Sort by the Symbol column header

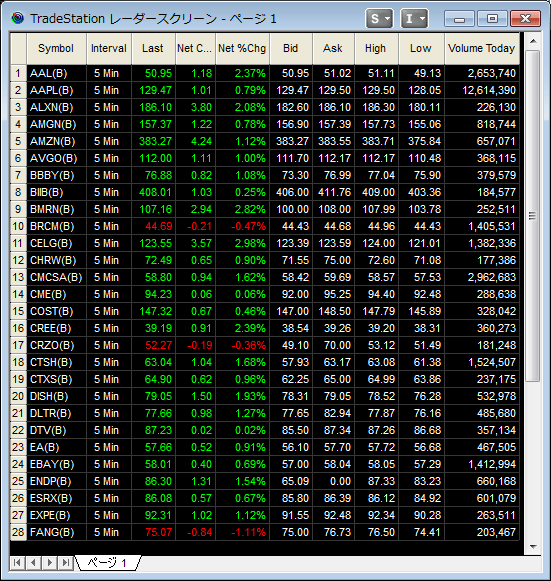pyautogui.click(x=56, y=49)
